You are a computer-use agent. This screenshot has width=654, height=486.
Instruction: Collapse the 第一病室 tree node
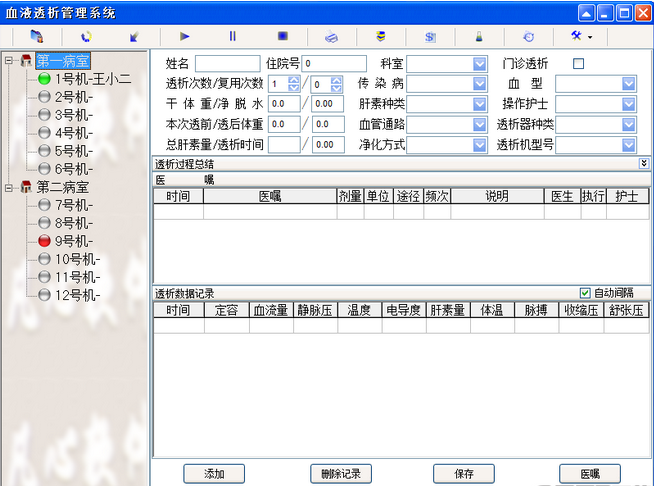coord(9,61)
